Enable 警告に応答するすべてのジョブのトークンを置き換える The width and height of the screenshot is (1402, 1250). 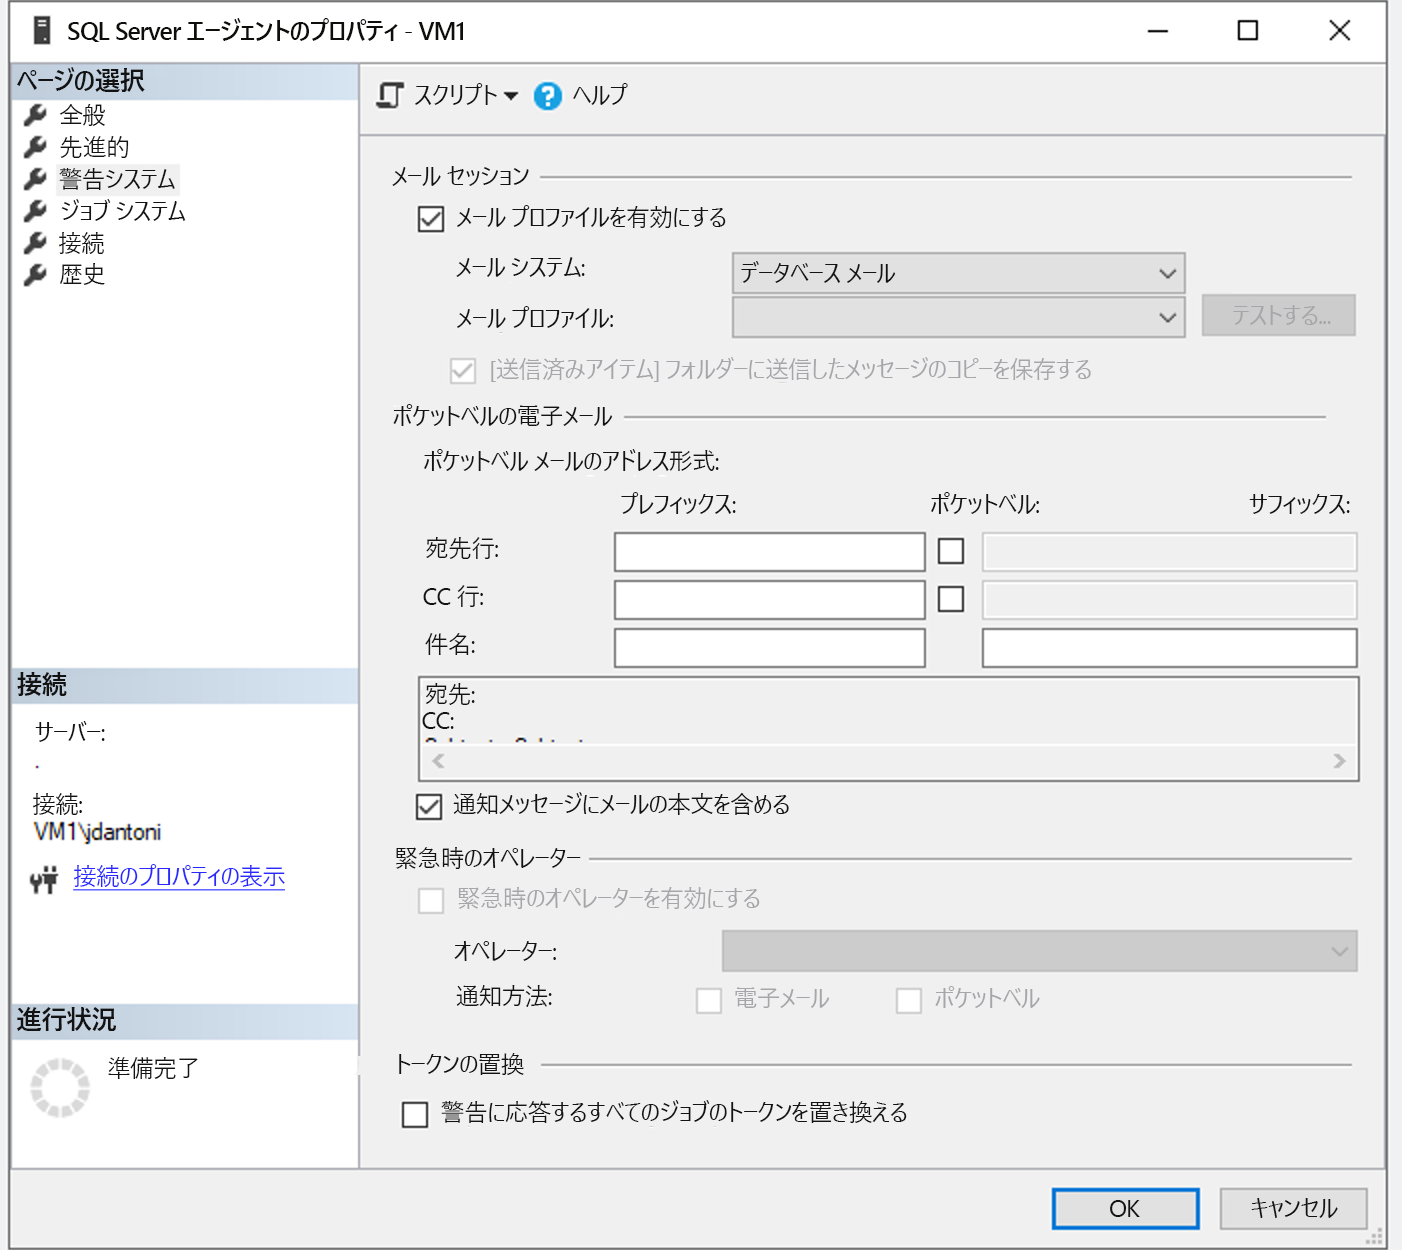pyautogui.click(x=415, y=1113)
